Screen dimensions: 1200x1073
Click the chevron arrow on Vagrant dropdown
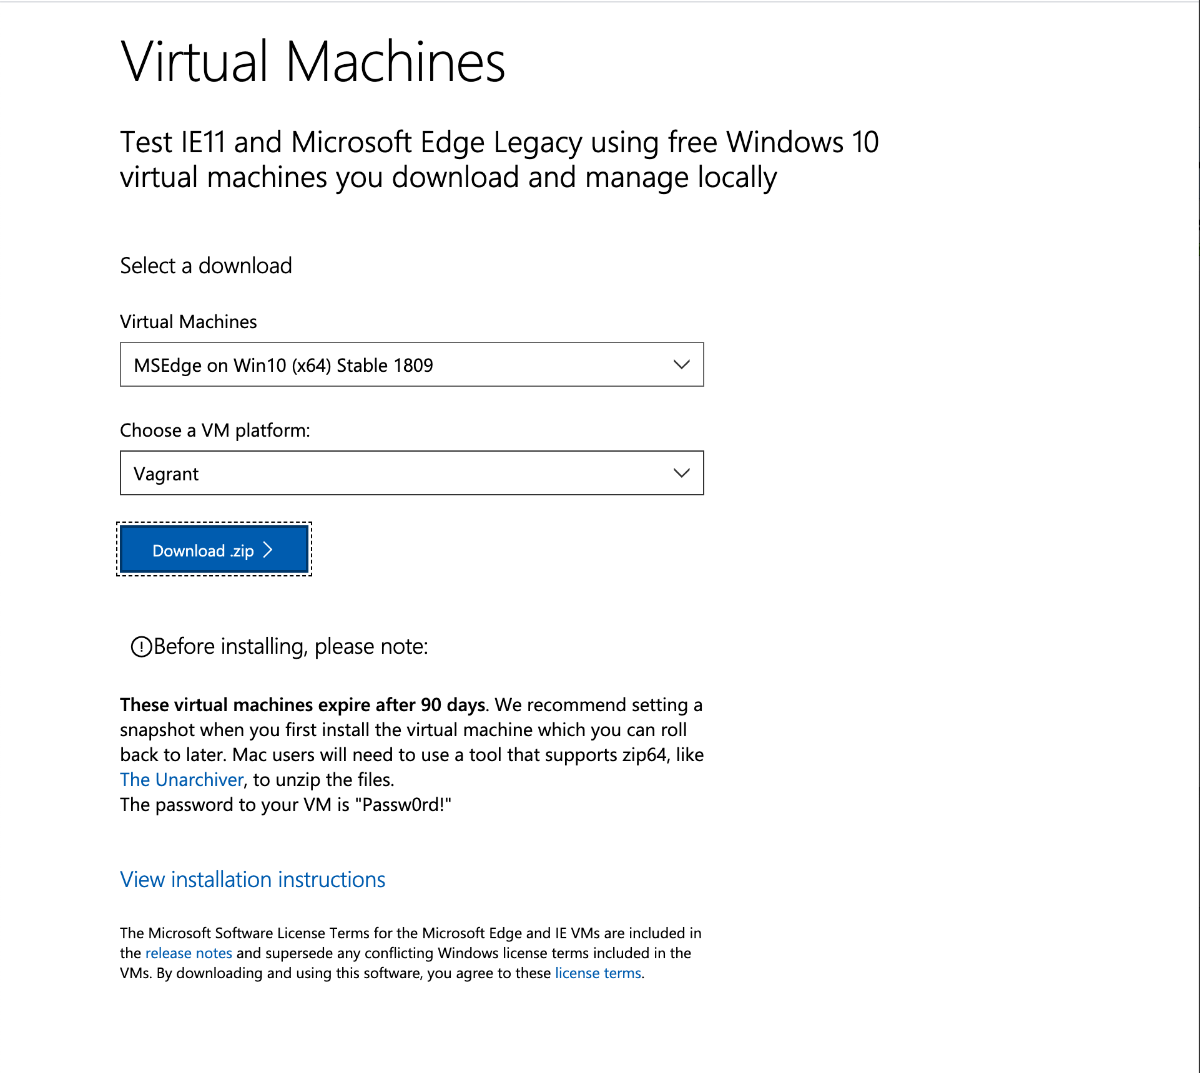point(682,473)
